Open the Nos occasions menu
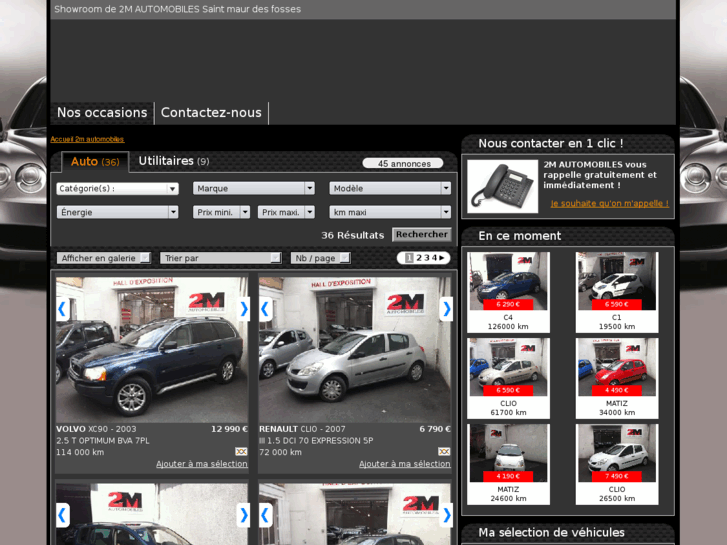The image size is (727, 545). point(102,113)
